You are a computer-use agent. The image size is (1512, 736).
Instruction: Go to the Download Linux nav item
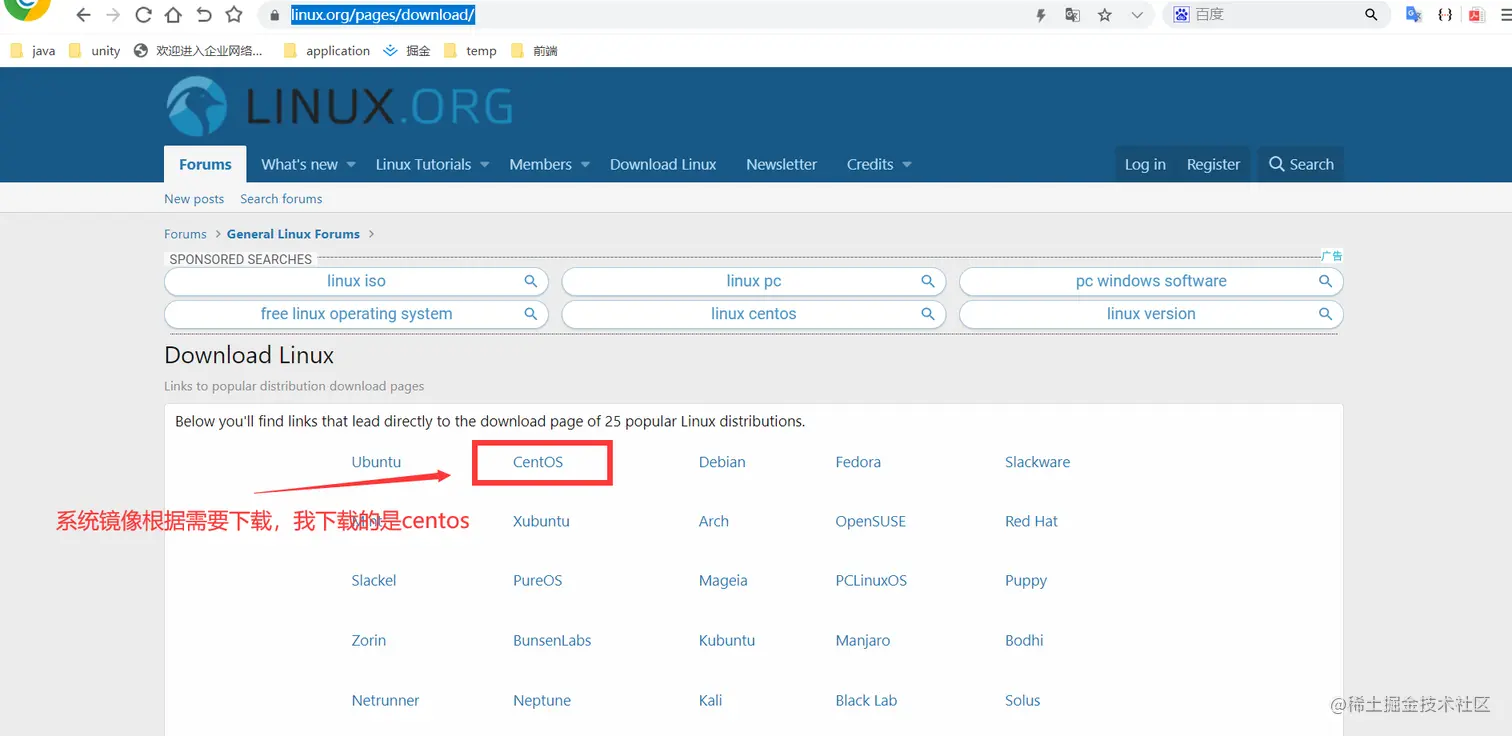tap(663, 164)
